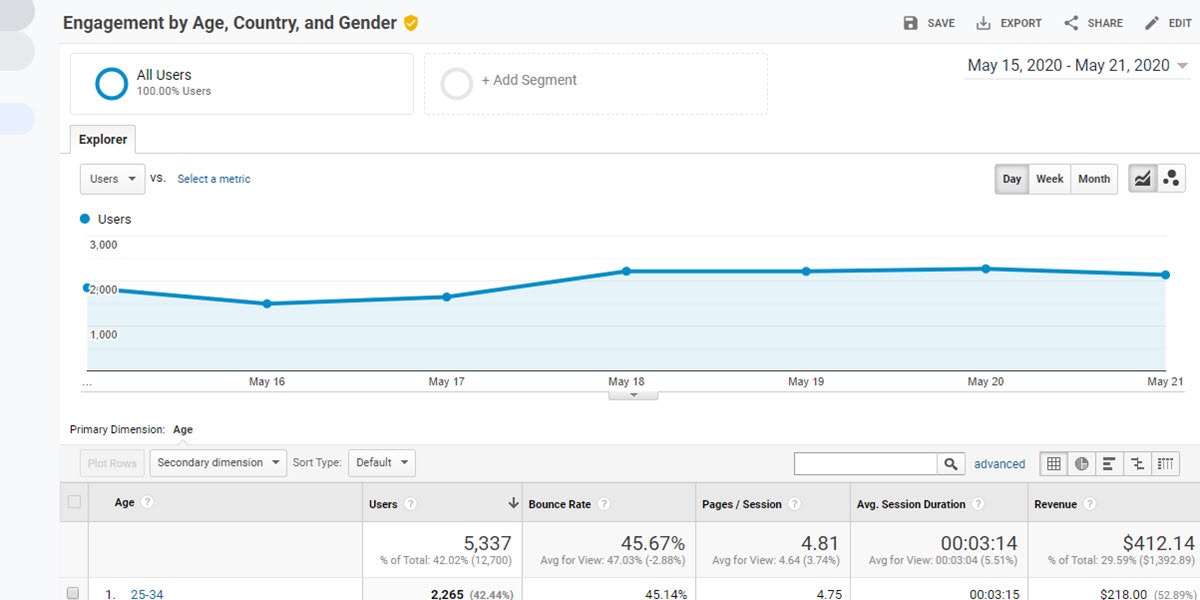This screenshot has height=600, width=1200.
Task: Open the date range picker dropdown
Action: coord(1078,66)
